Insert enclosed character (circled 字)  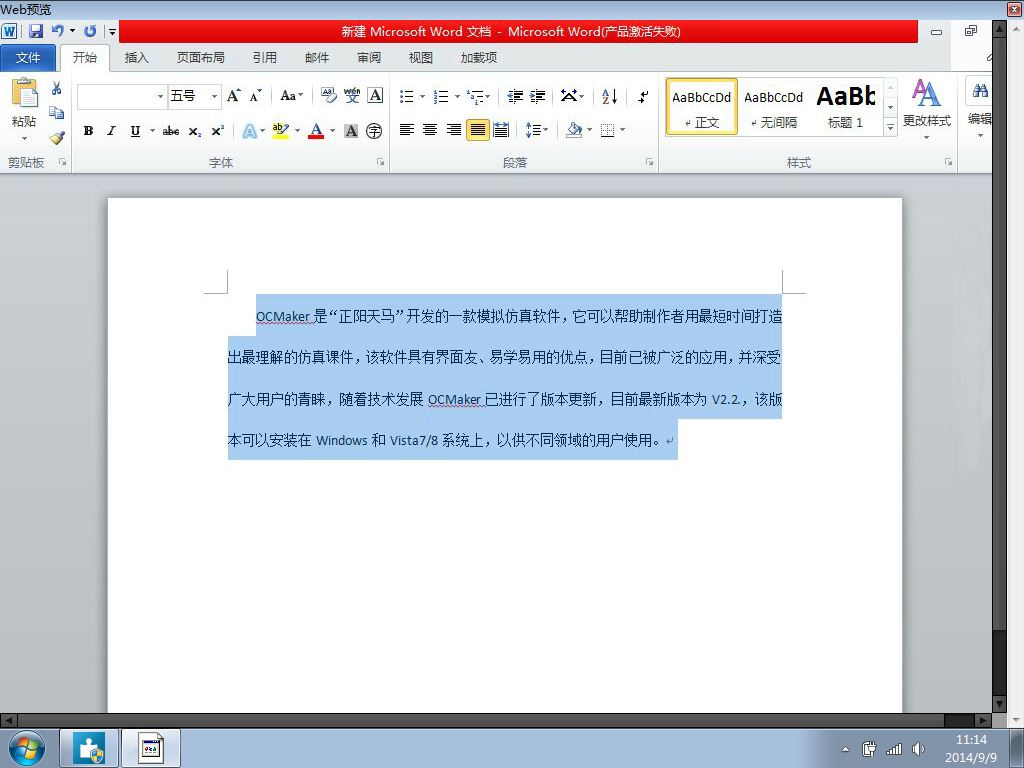click(374, 131)
